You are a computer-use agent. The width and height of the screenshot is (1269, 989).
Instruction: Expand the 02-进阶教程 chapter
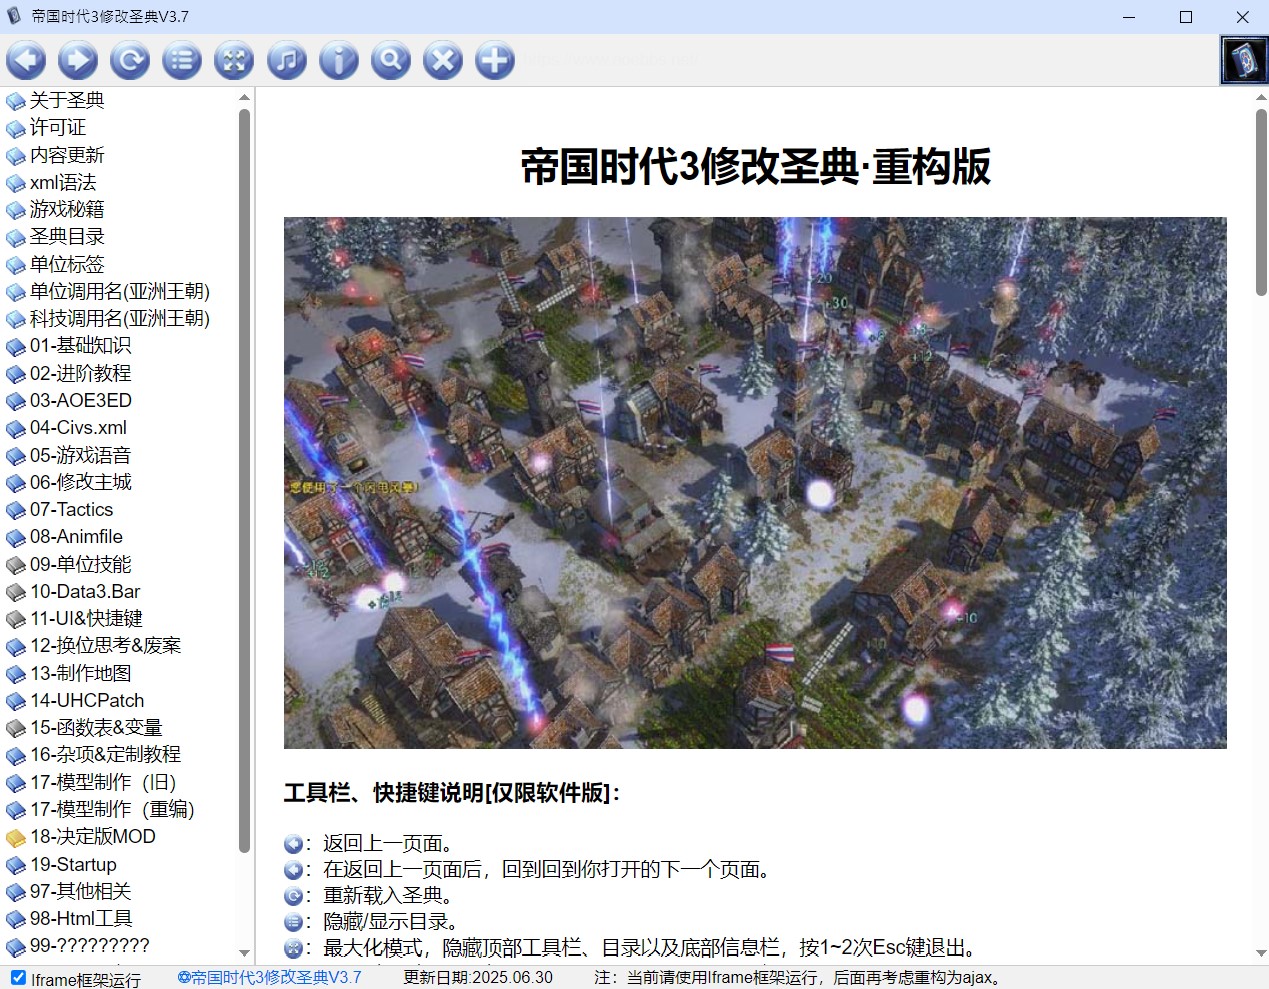pos(80,373)
